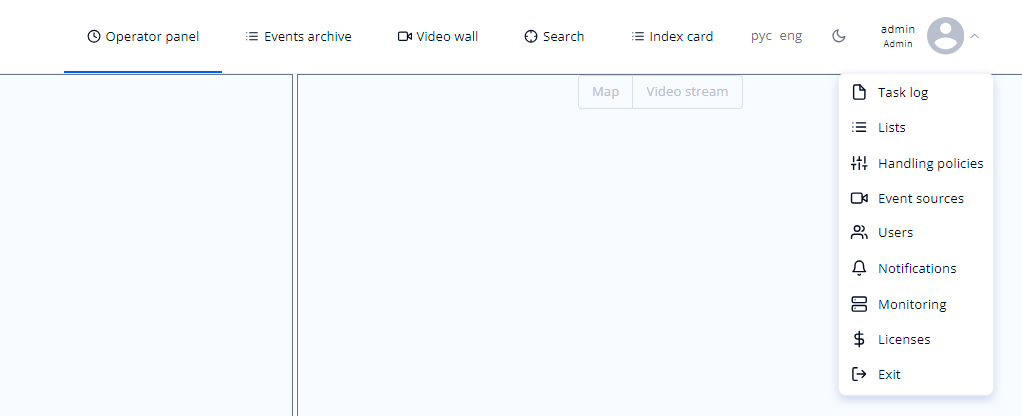Click the Exit logout arrow icon
The image size is (1022, 416).
[859, 374]
